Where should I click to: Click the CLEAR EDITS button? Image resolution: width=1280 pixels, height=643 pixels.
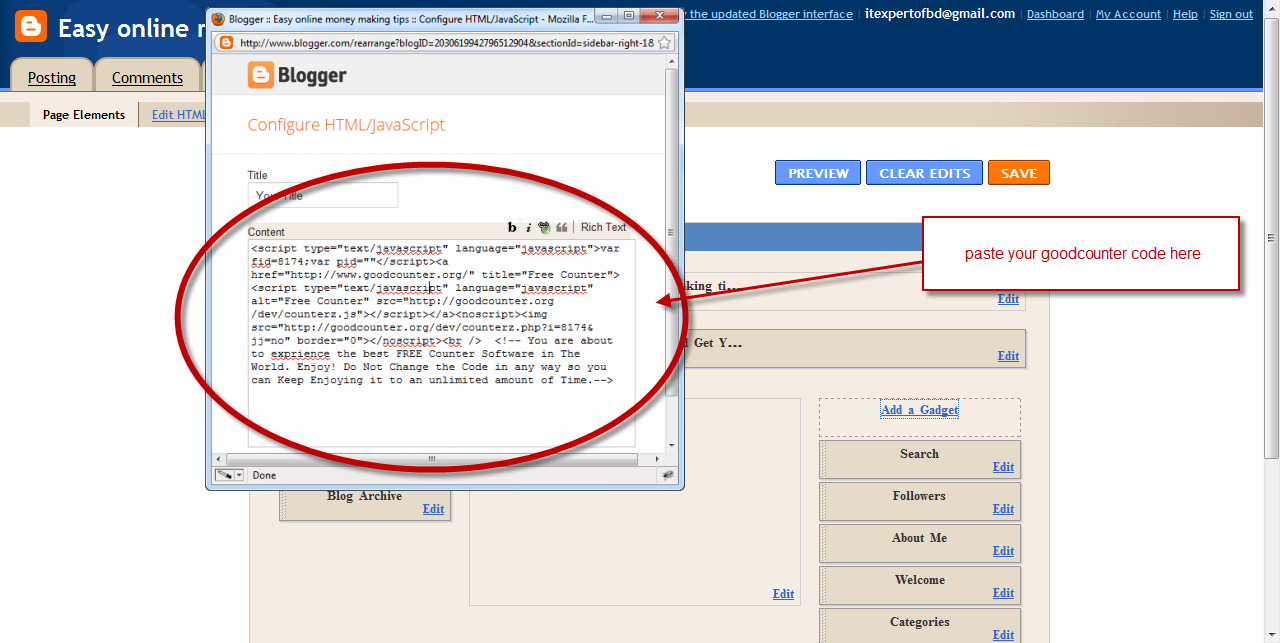coord(924,173)
